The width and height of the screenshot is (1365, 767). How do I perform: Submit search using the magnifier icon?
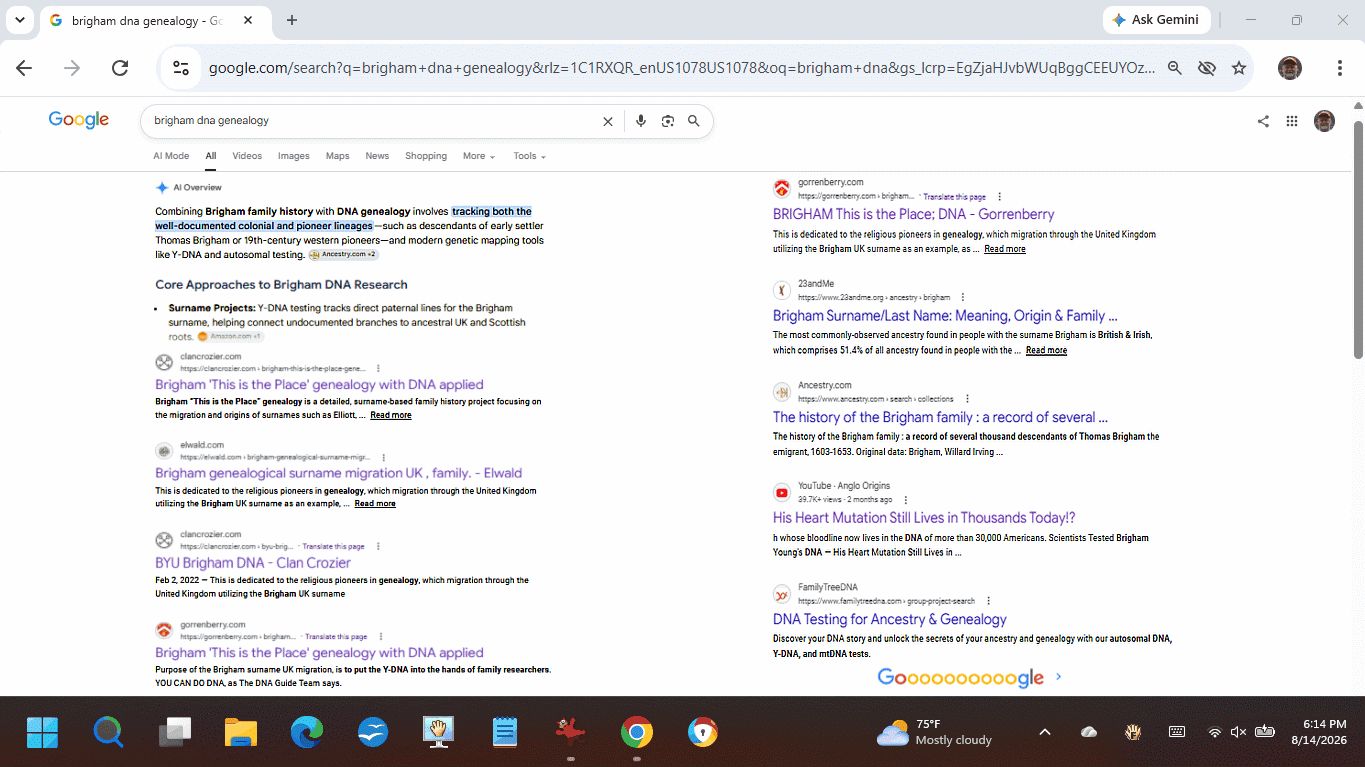(693, 121)
